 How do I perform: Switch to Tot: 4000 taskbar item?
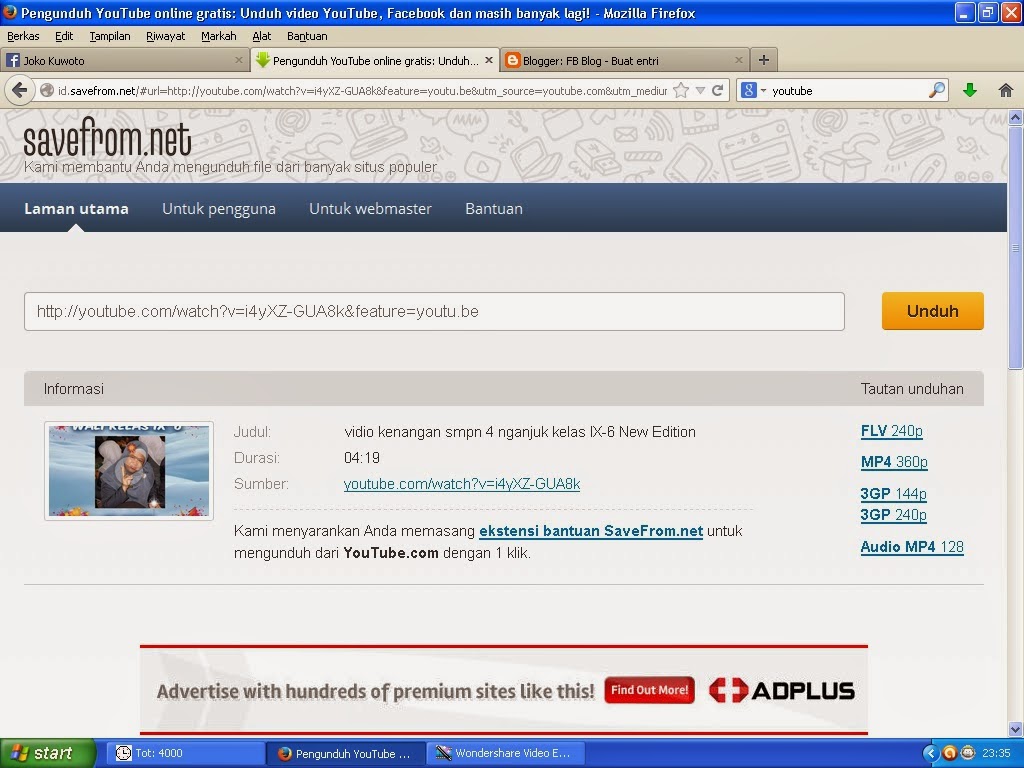pos(184,753)
